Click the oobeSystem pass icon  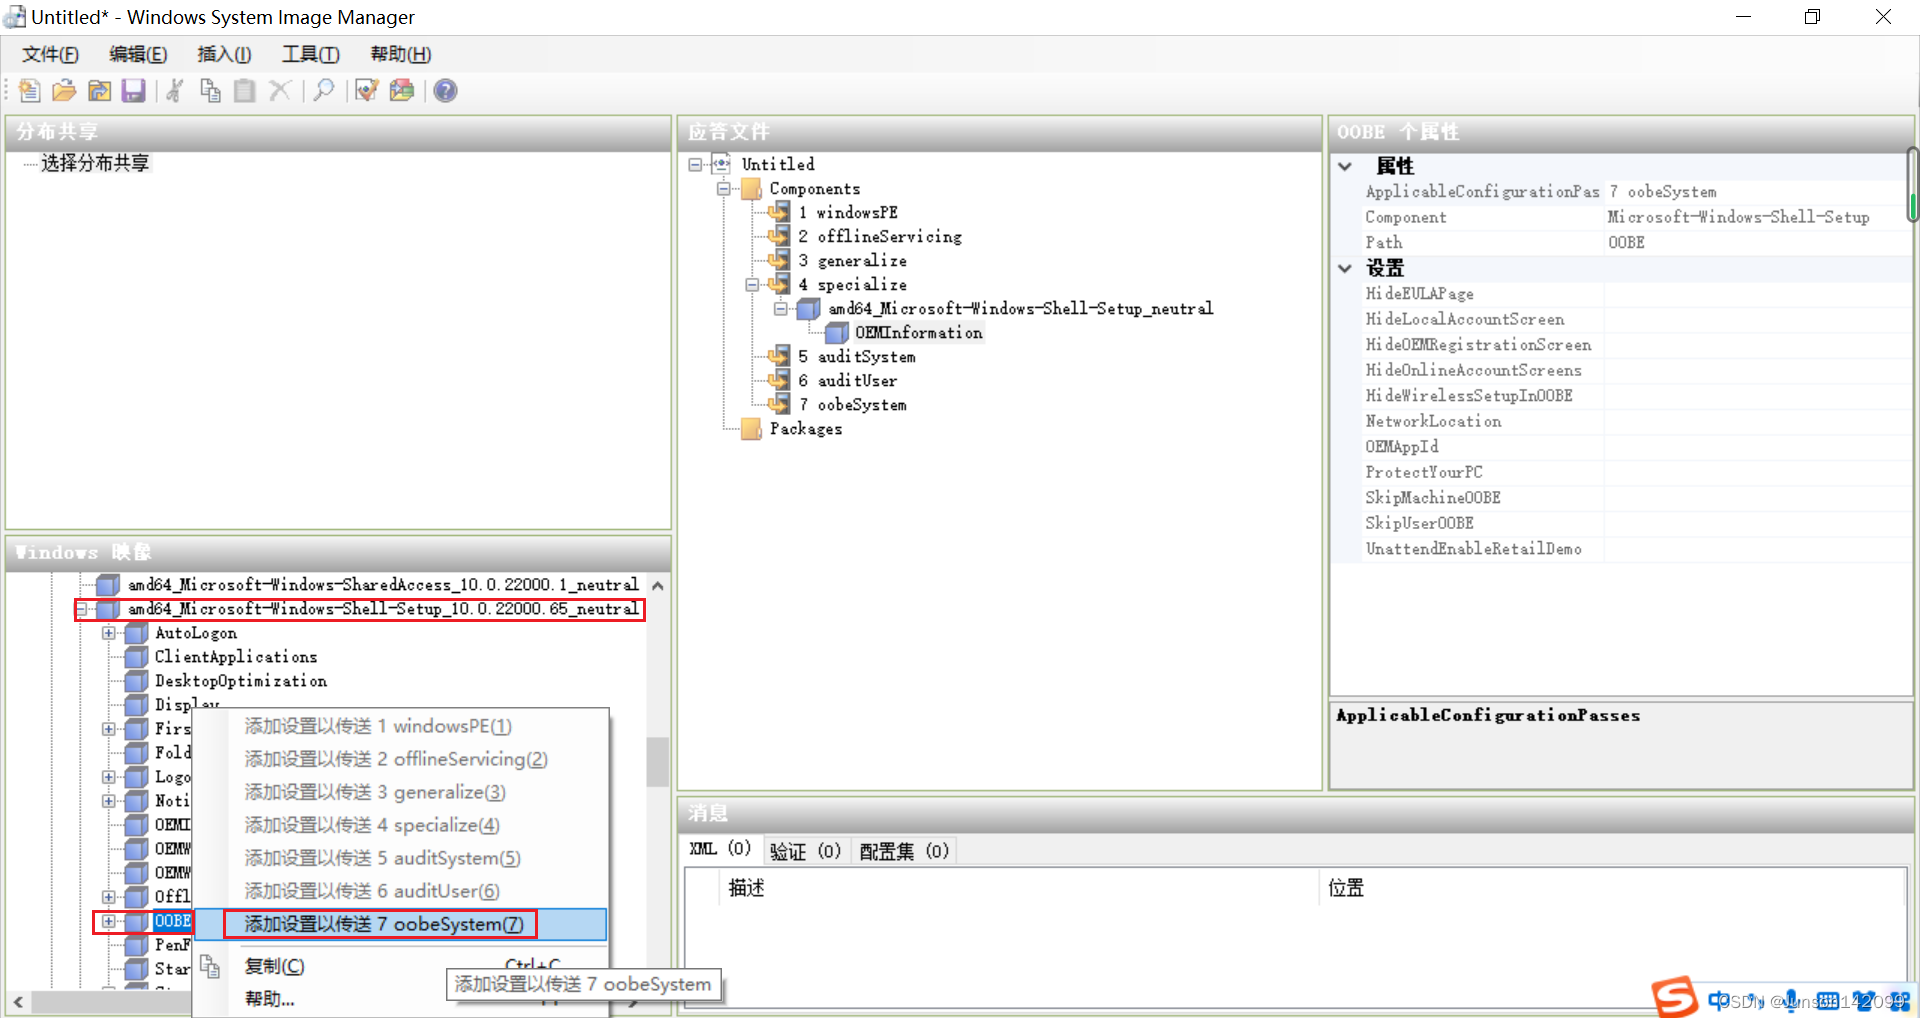point(779,404)
